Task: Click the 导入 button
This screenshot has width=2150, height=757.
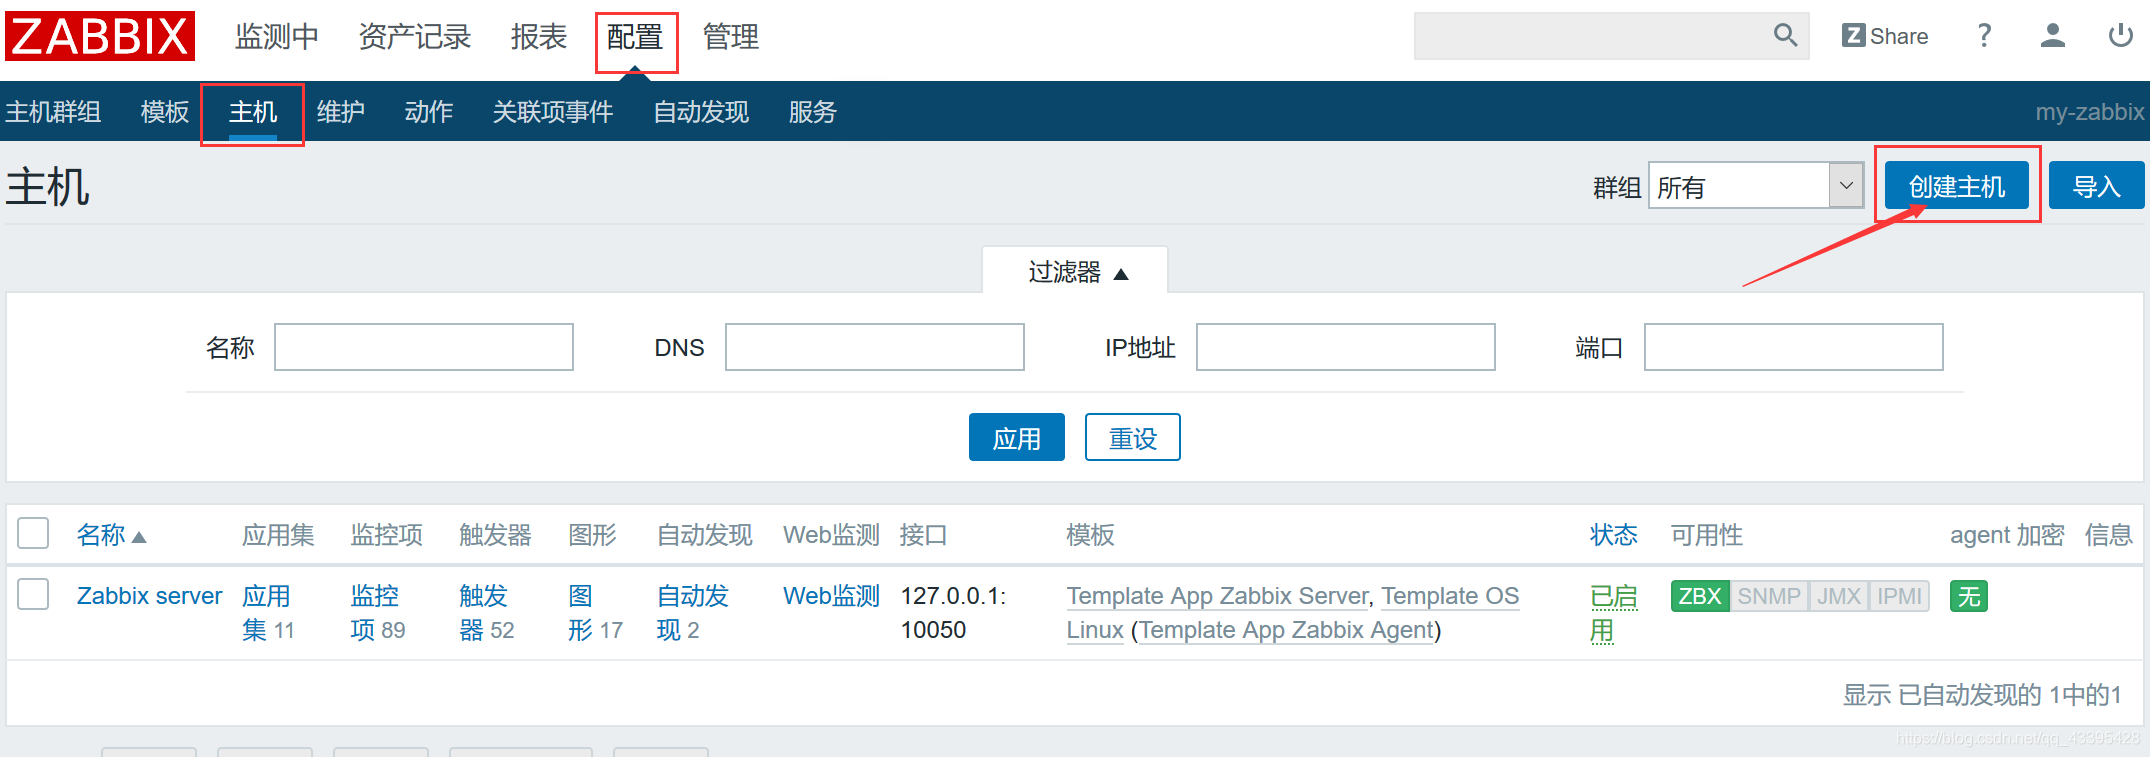Action: pyautogui.click(x=2097, y=186)
